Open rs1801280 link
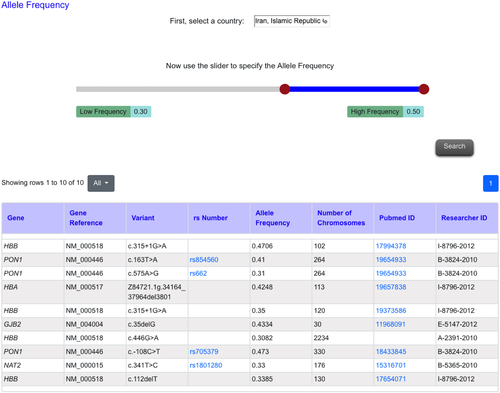The width and height of the screenshot is (500, 393). tap(206, 365)
